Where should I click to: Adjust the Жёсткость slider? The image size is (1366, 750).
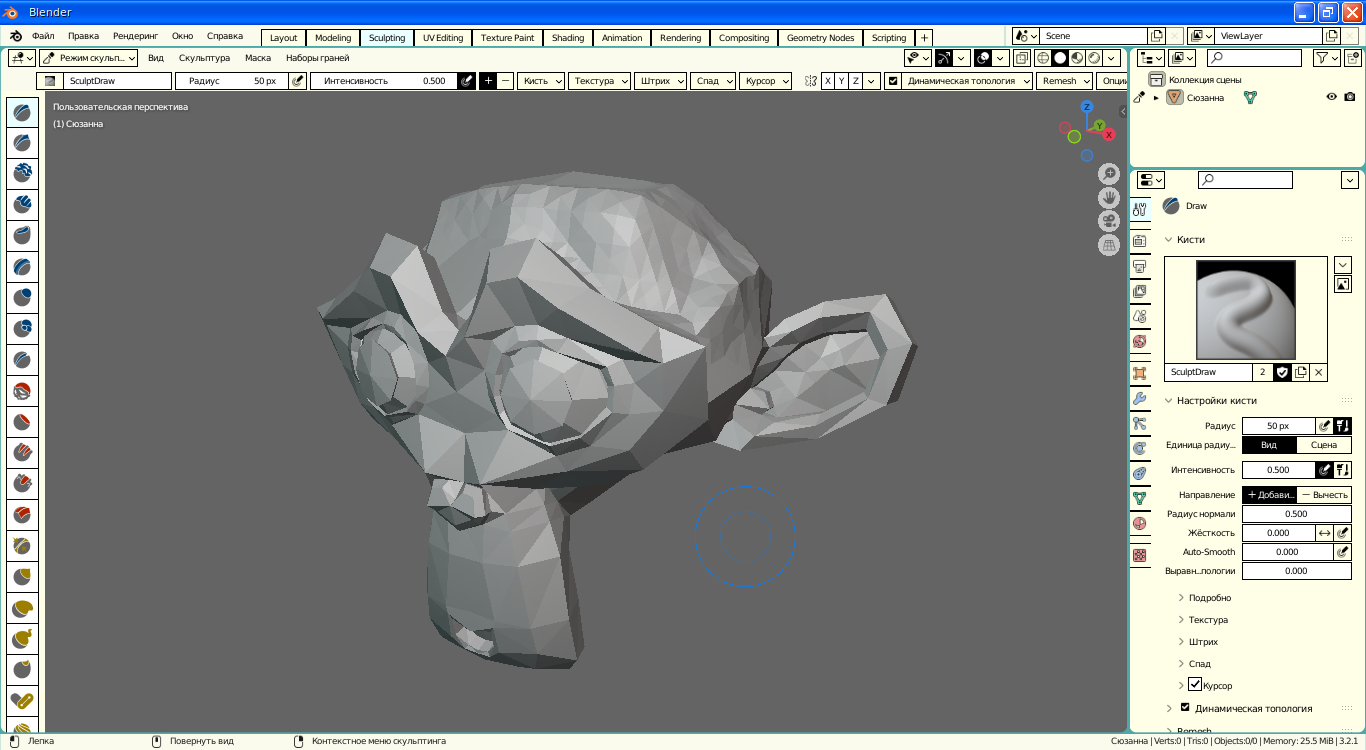(x=1278, y=533)
